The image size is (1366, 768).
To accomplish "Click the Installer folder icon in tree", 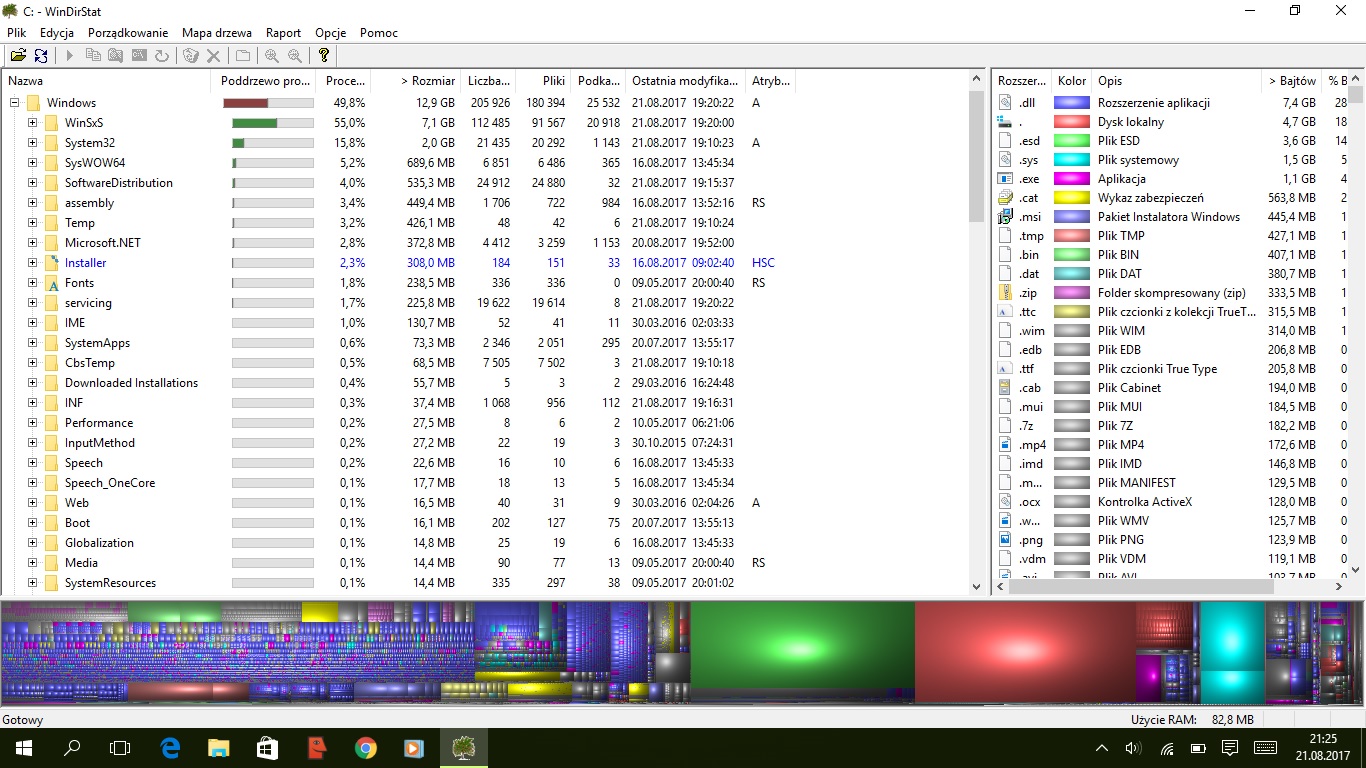I will (53, 263).
